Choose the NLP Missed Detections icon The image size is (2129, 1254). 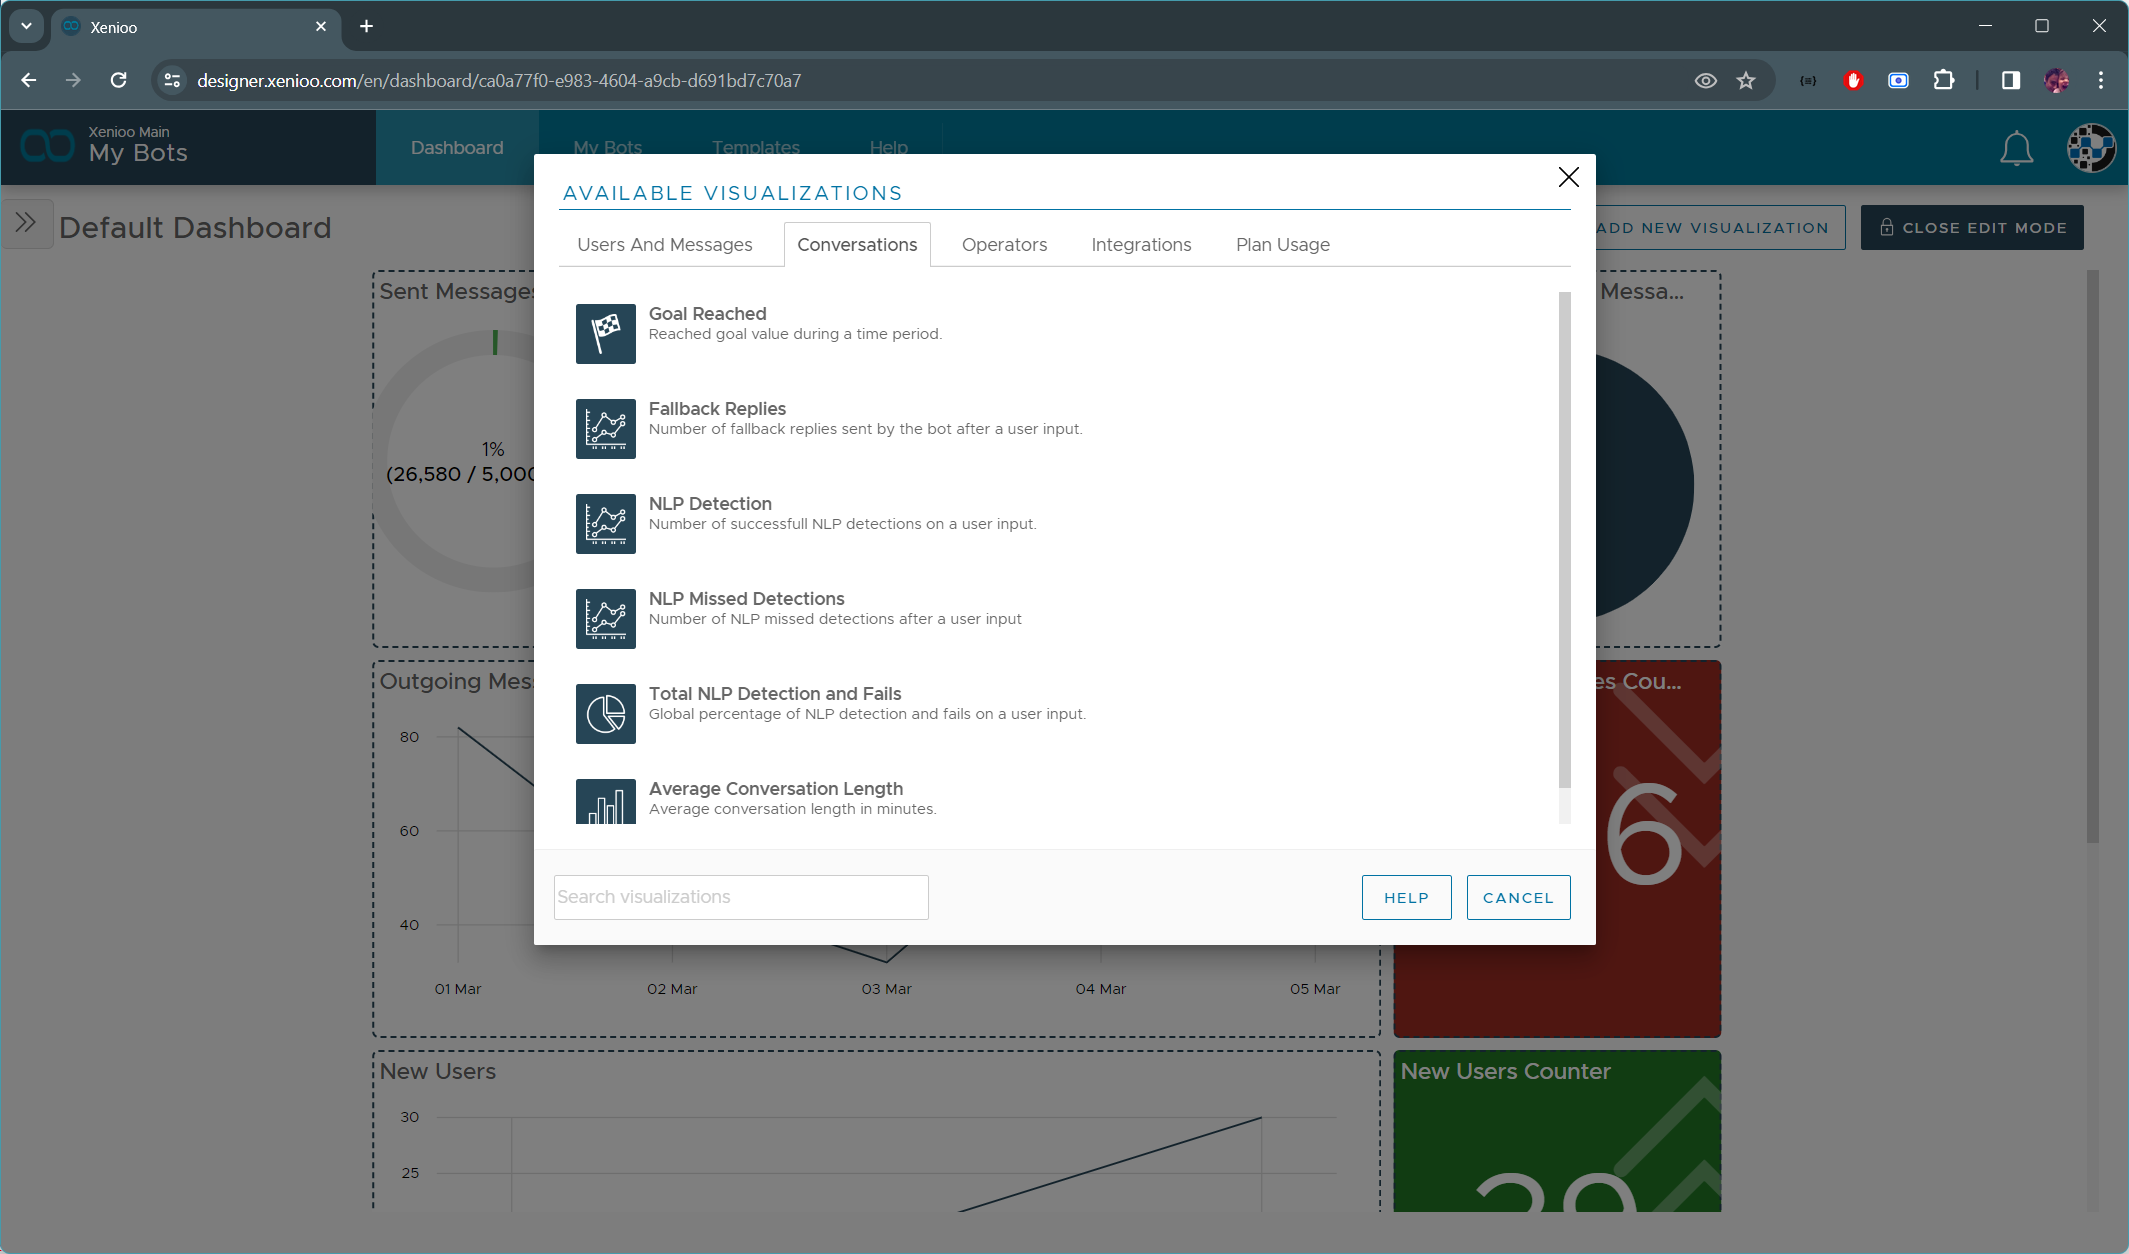tap(605, 618)
